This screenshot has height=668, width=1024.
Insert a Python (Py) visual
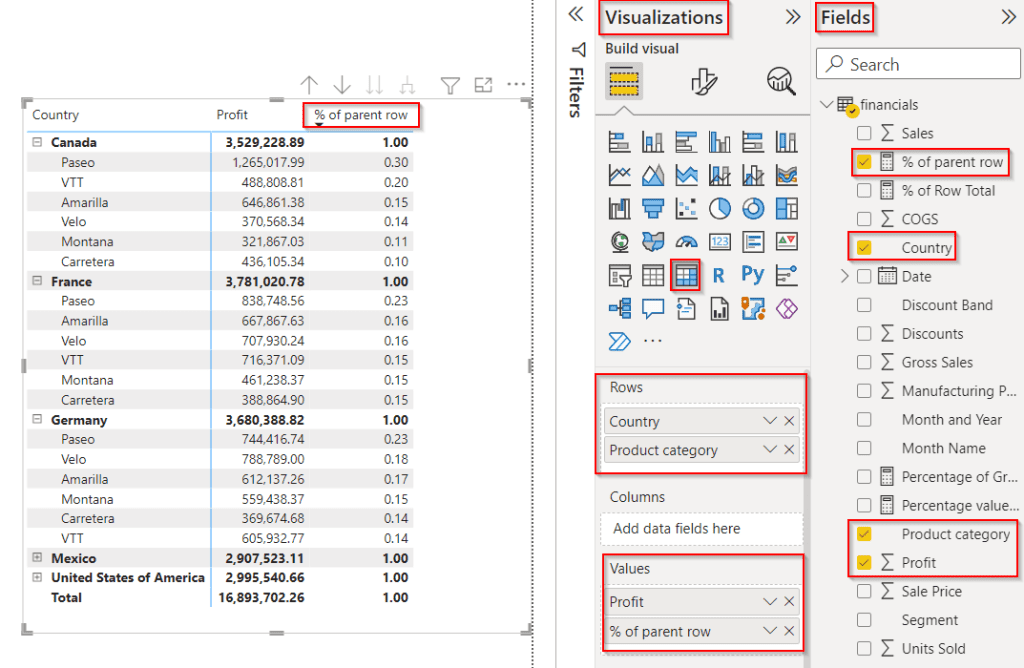click(753, 274)
